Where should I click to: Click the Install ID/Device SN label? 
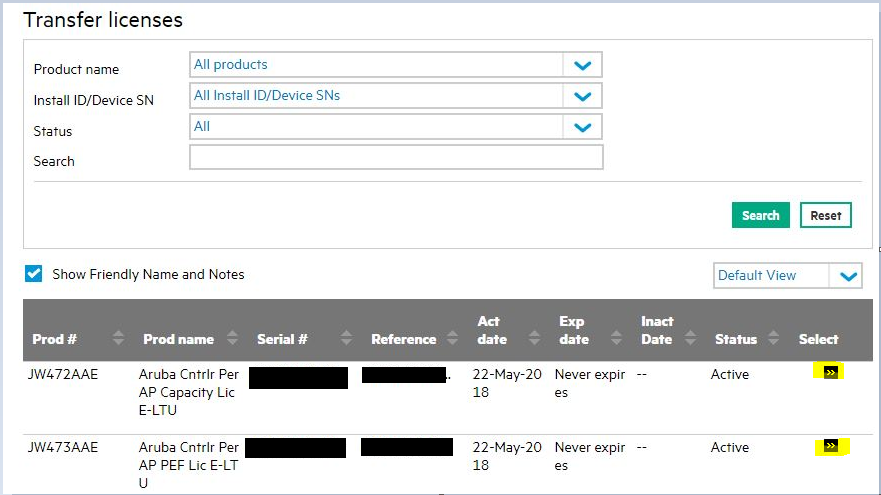coord(93,100)
